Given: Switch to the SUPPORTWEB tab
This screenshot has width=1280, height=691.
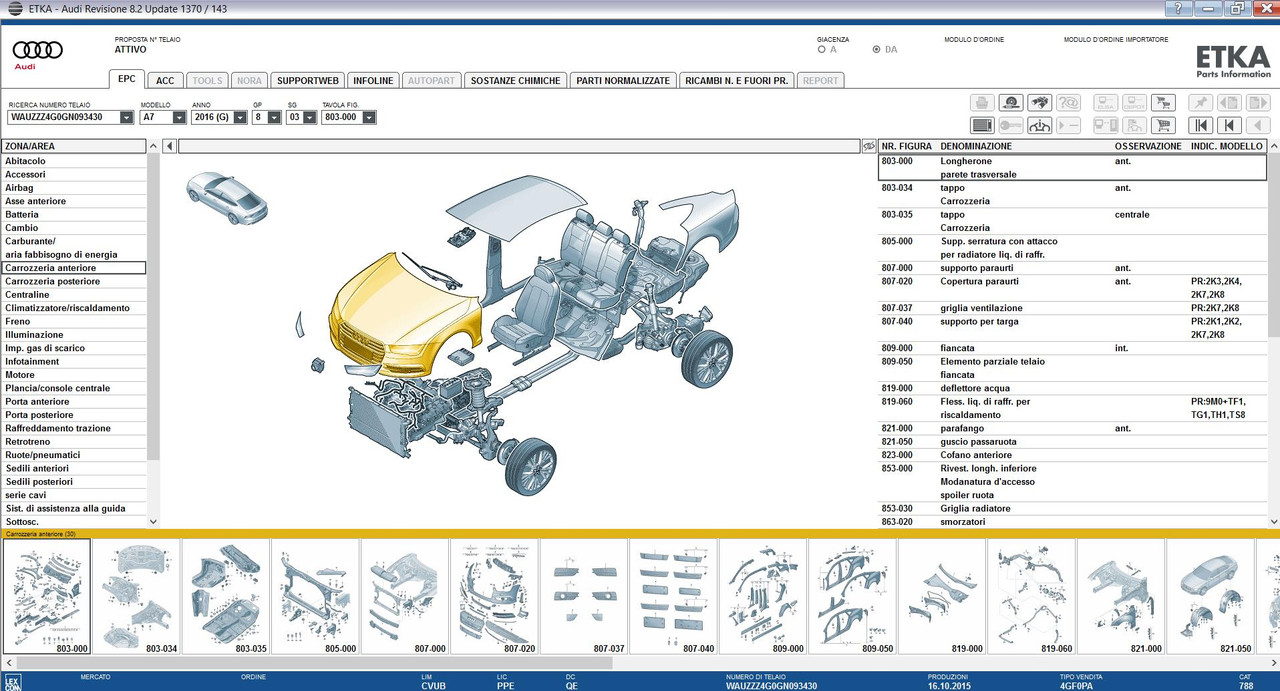Looking at the screenshot, I should point(307,80).
